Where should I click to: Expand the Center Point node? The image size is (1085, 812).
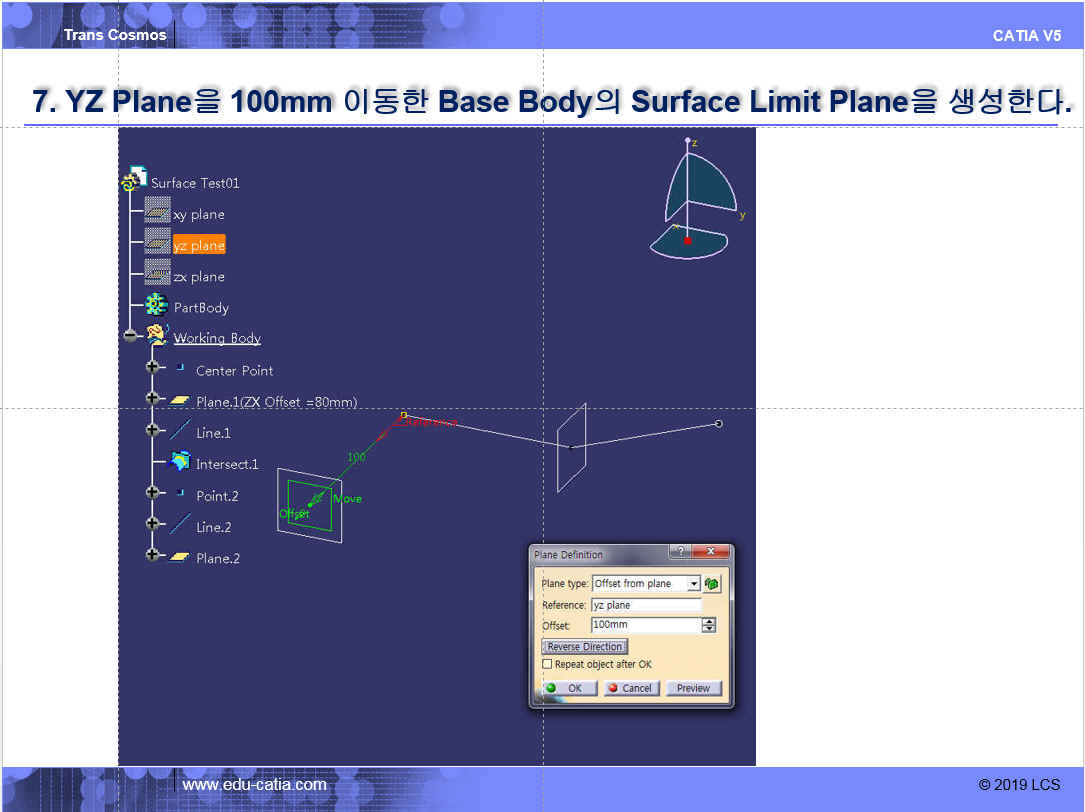(153, 367)
